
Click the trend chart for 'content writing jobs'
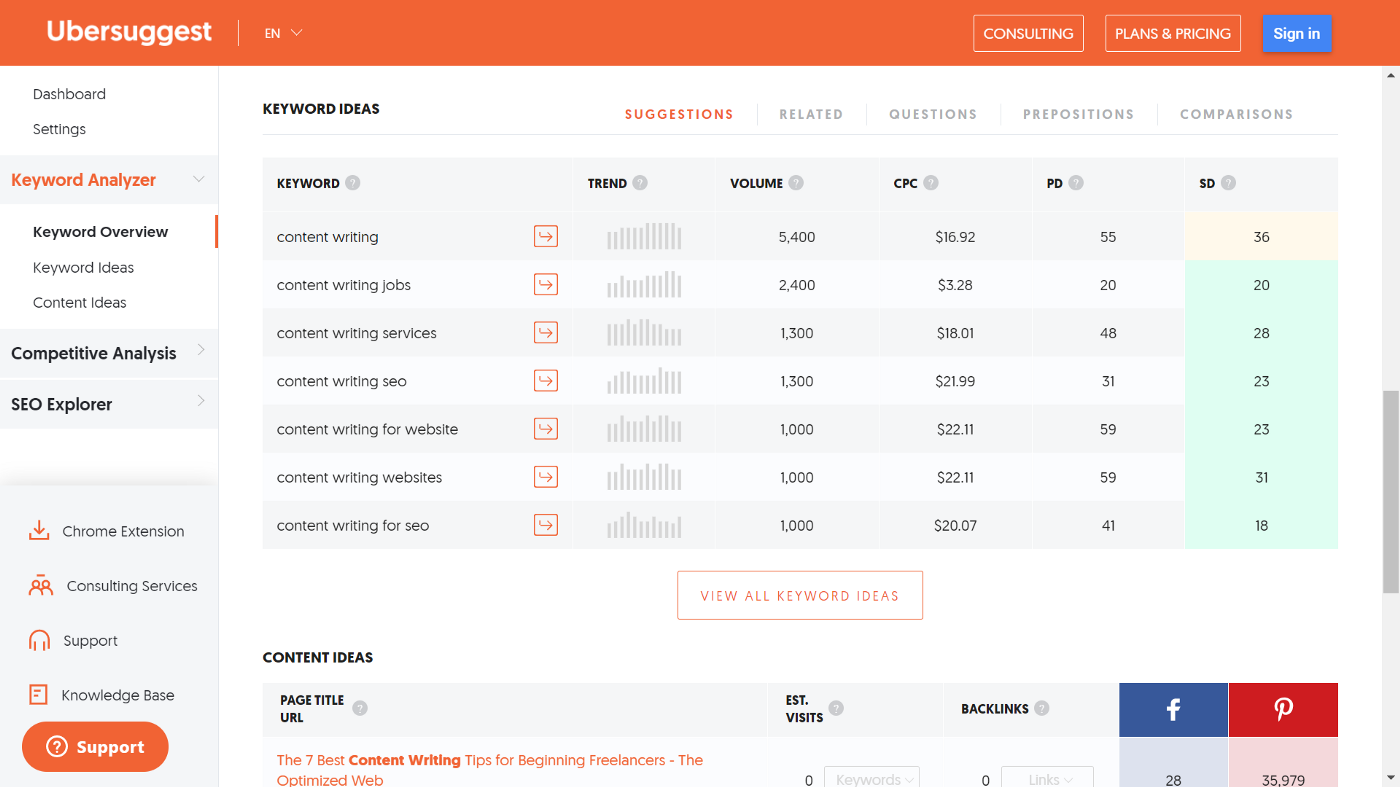(x=644, y=285)
